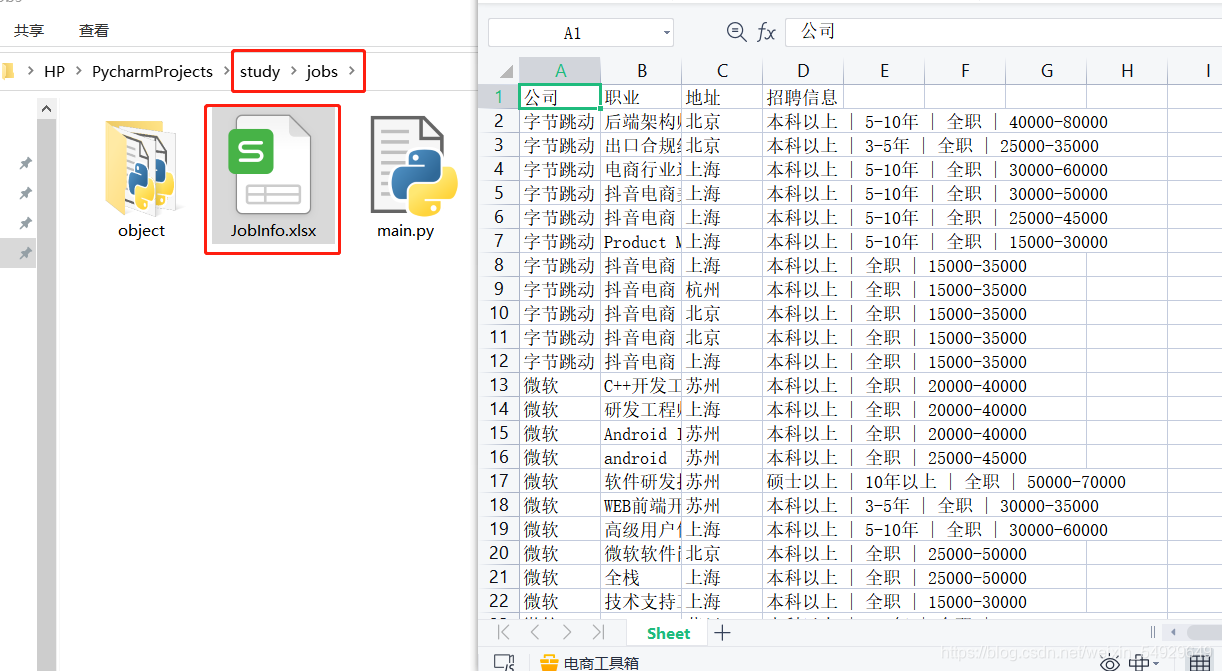Click the first pin icon in Explorer sidebar

(26, 163)
